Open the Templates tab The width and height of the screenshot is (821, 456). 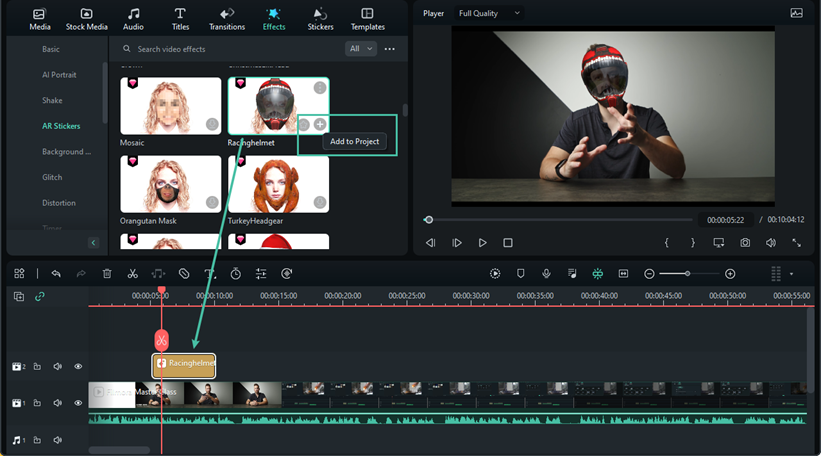pos(367,19)
